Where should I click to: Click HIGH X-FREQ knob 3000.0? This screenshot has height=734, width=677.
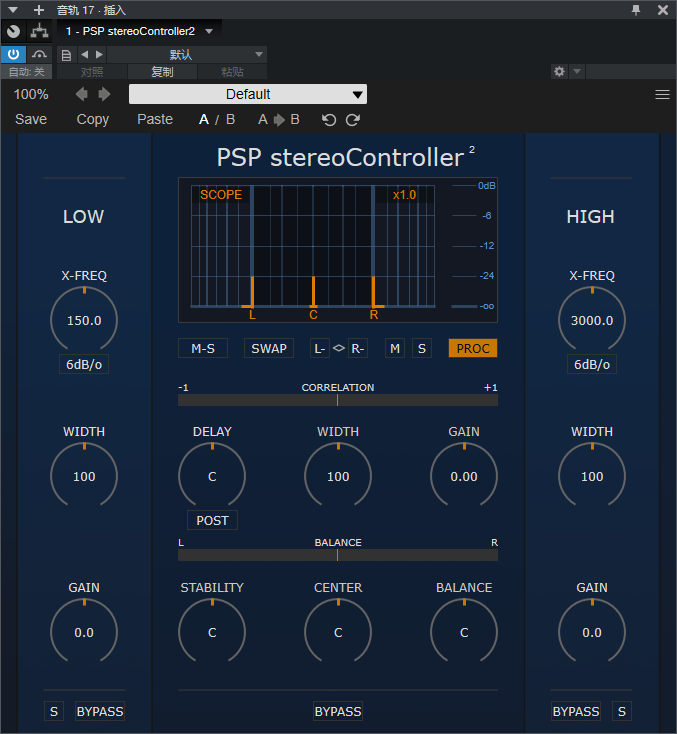click(592, 321)
